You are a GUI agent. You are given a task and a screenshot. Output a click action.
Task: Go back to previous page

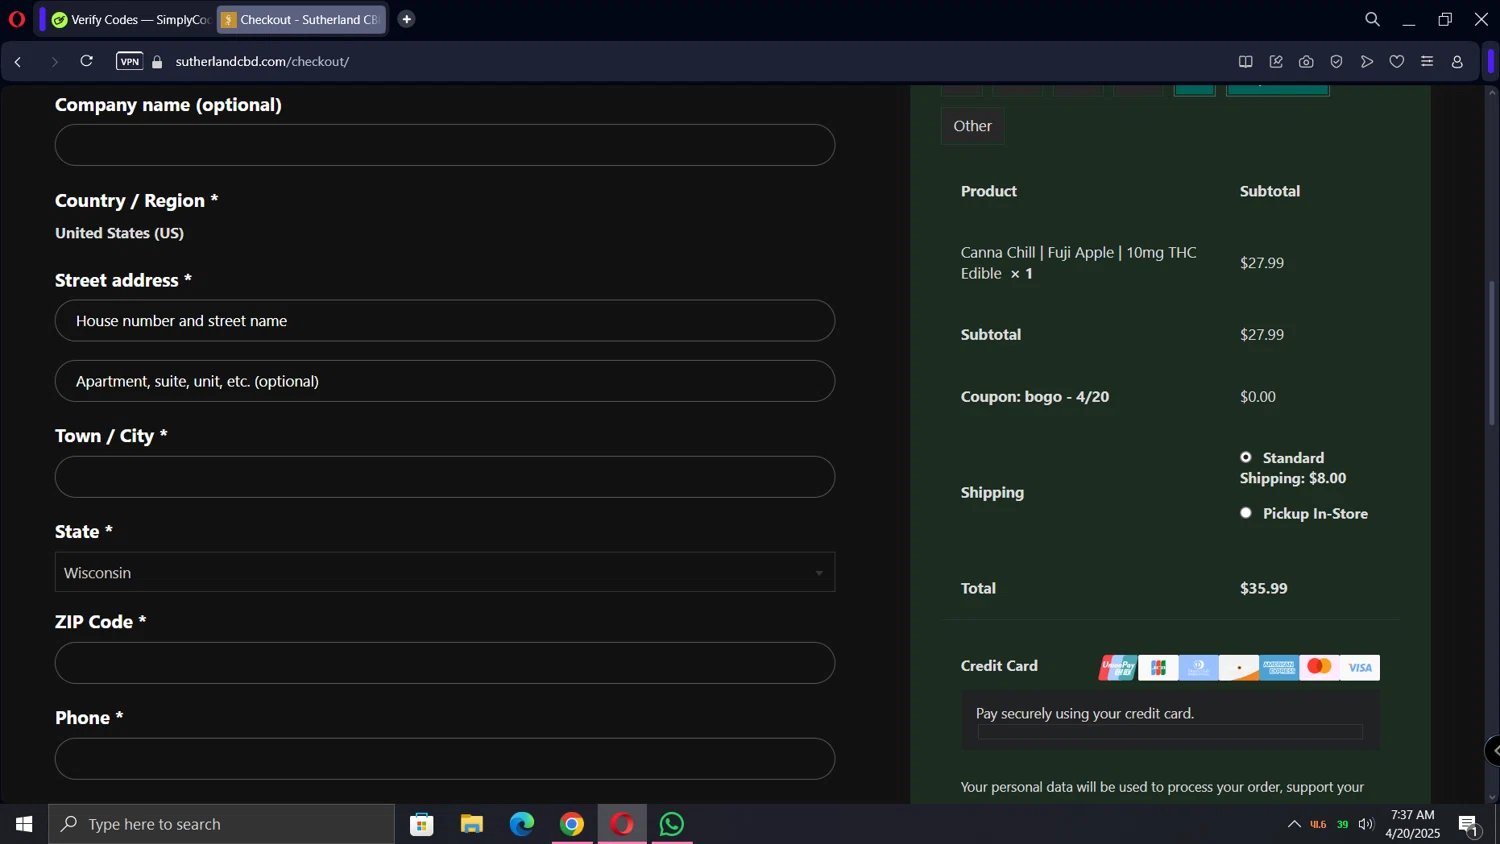point(18,61)
